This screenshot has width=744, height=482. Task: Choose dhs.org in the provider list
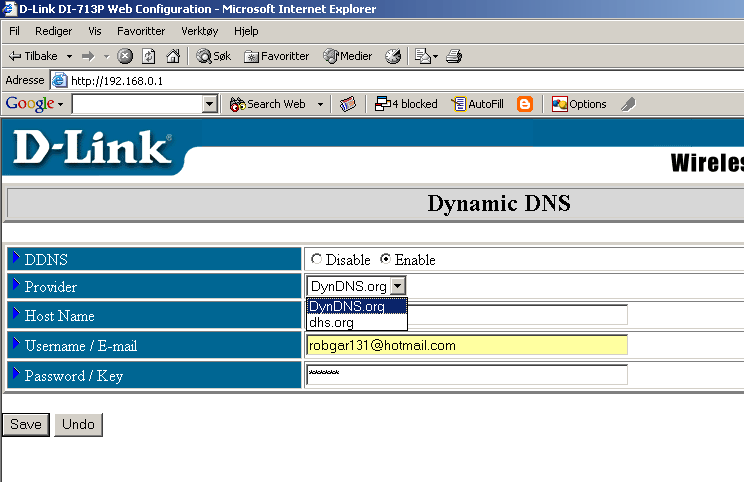tap(357, 322)
